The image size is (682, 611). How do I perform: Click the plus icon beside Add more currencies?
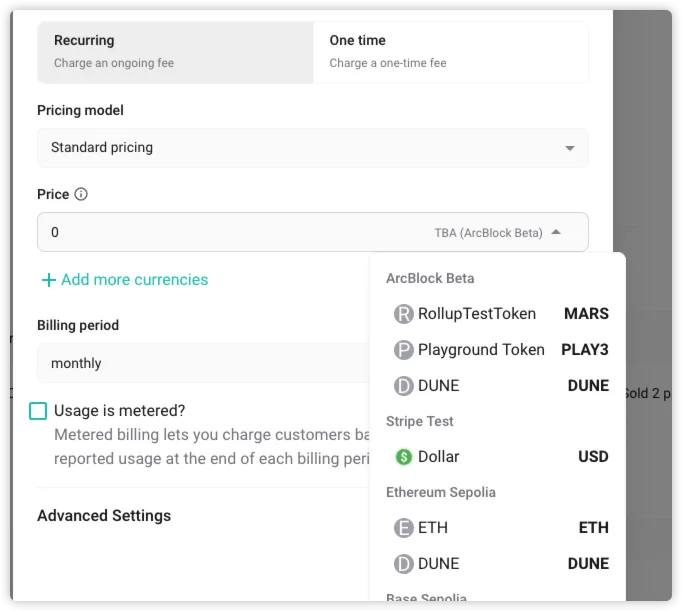tap(49, 280)
